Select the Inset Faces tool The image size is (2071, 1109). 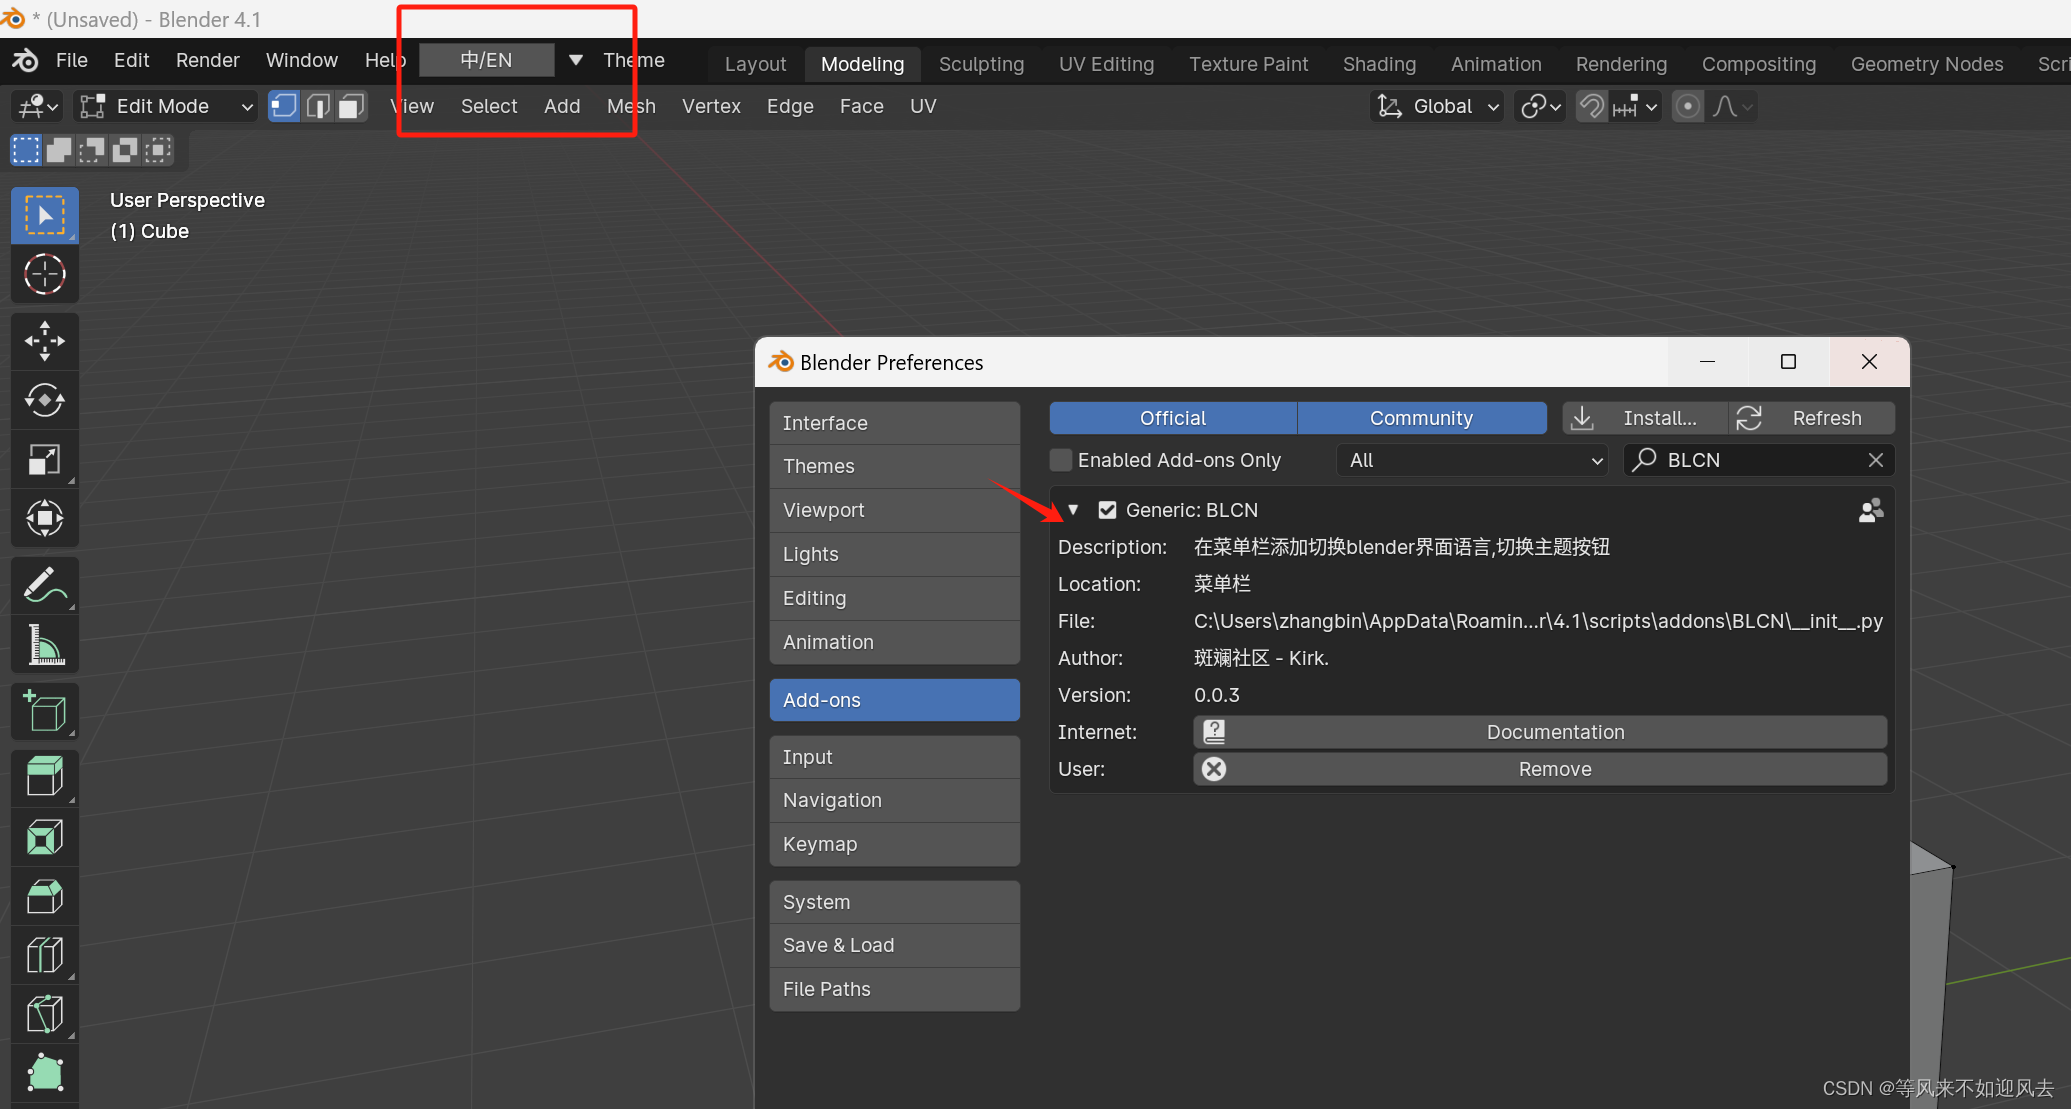click(x=45, y=837)
